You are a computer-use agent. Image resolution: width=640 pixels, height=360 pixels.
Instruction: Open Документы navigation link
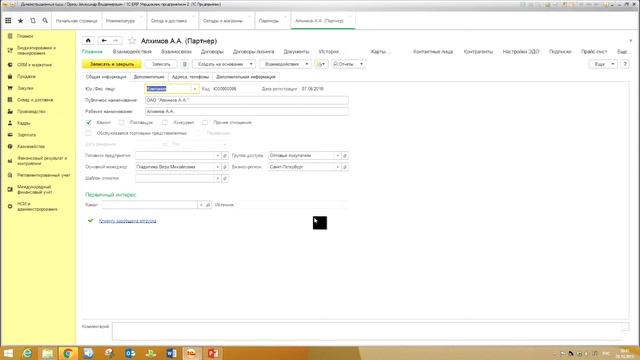tap(296, 51)
